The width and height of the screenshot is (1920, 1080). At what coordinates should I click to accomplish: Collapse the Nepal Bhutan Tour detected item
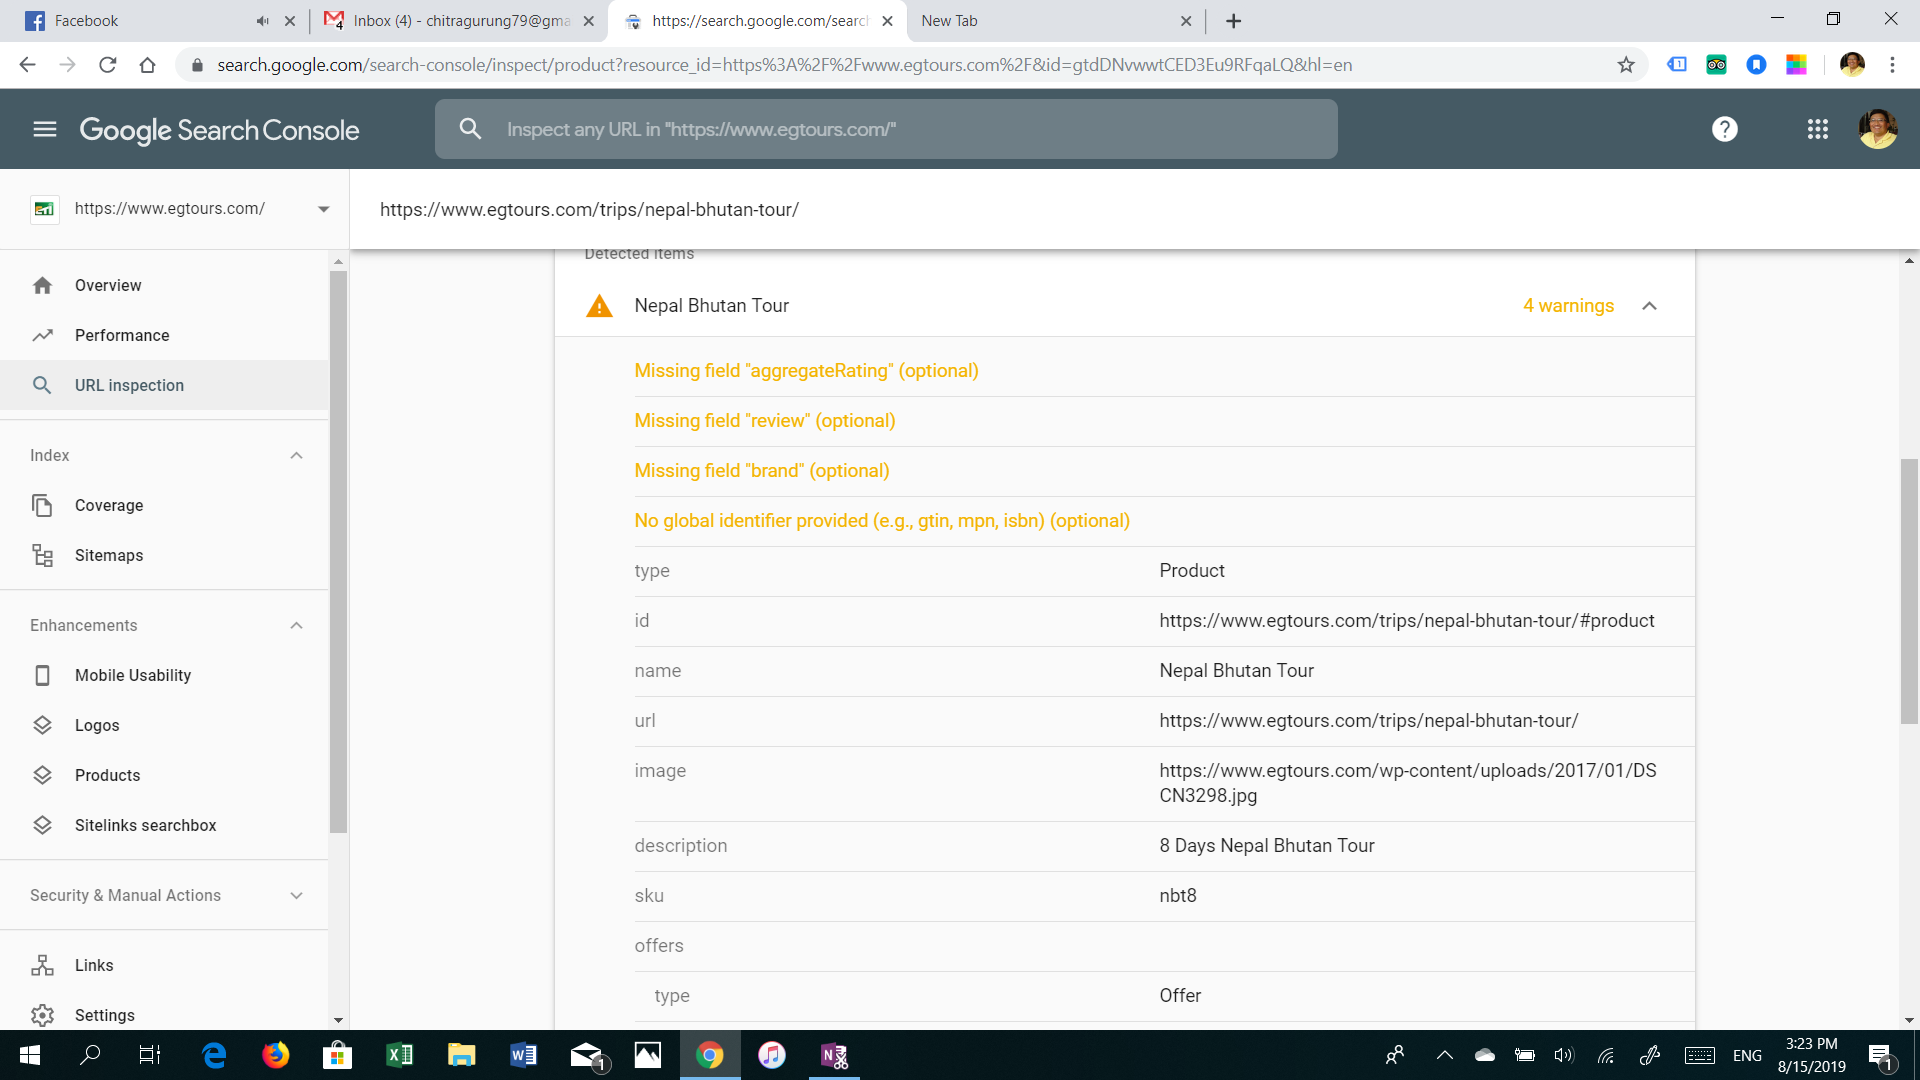(x=1649, y=306)
